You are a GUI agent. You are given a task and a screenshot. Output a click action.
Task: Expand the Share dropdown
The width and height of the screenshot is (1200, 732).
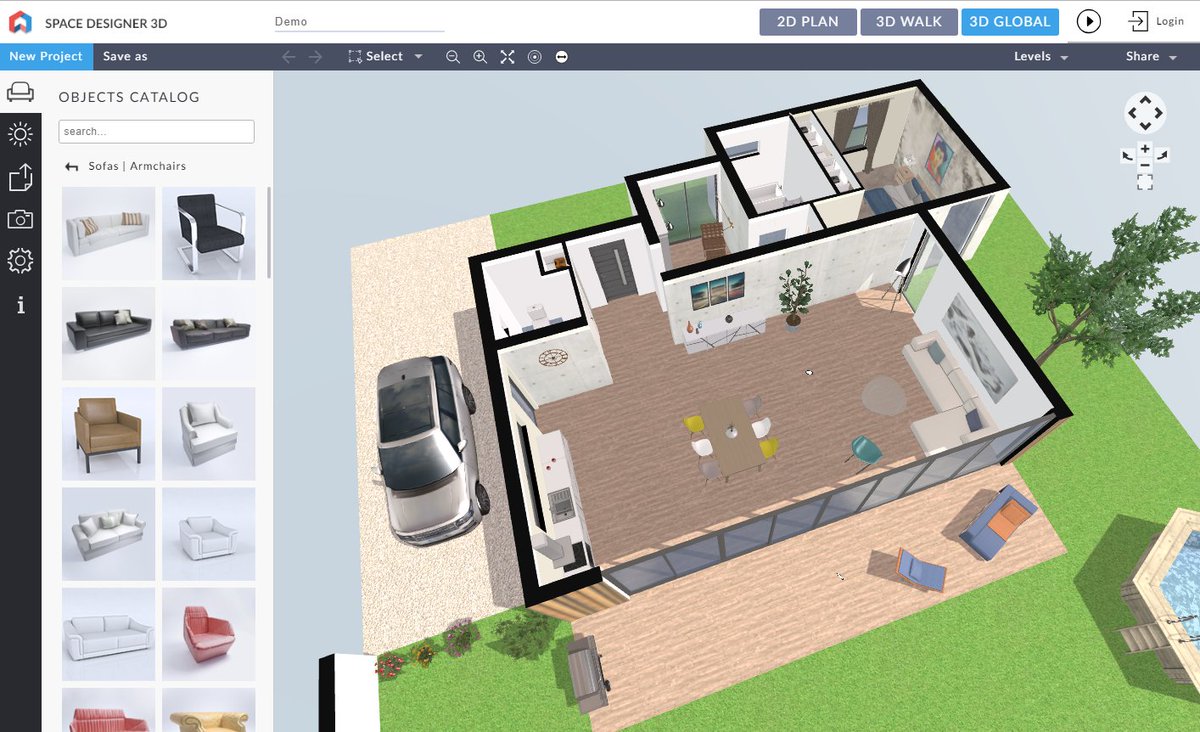(x=1150, y=57)
